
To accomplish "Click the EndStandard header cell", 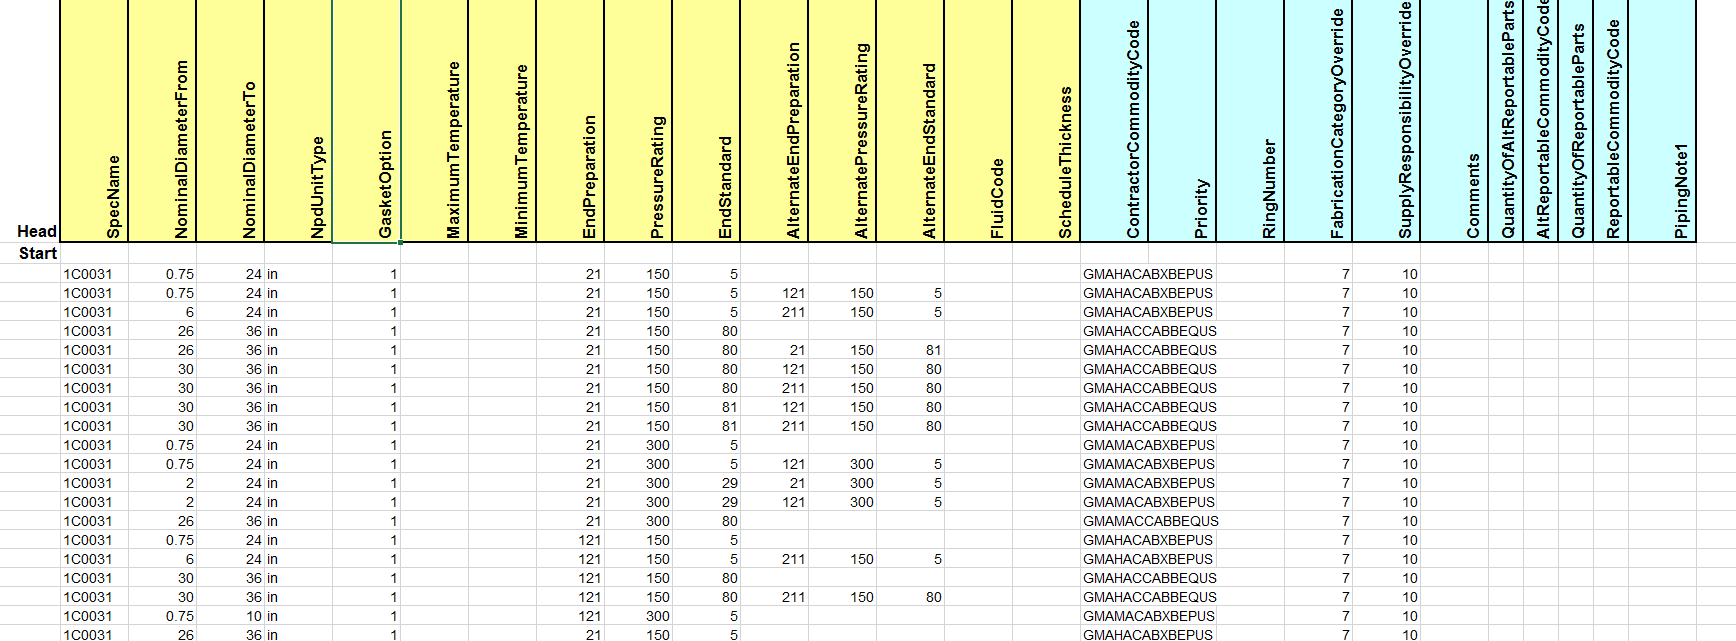I will [706, 120].
